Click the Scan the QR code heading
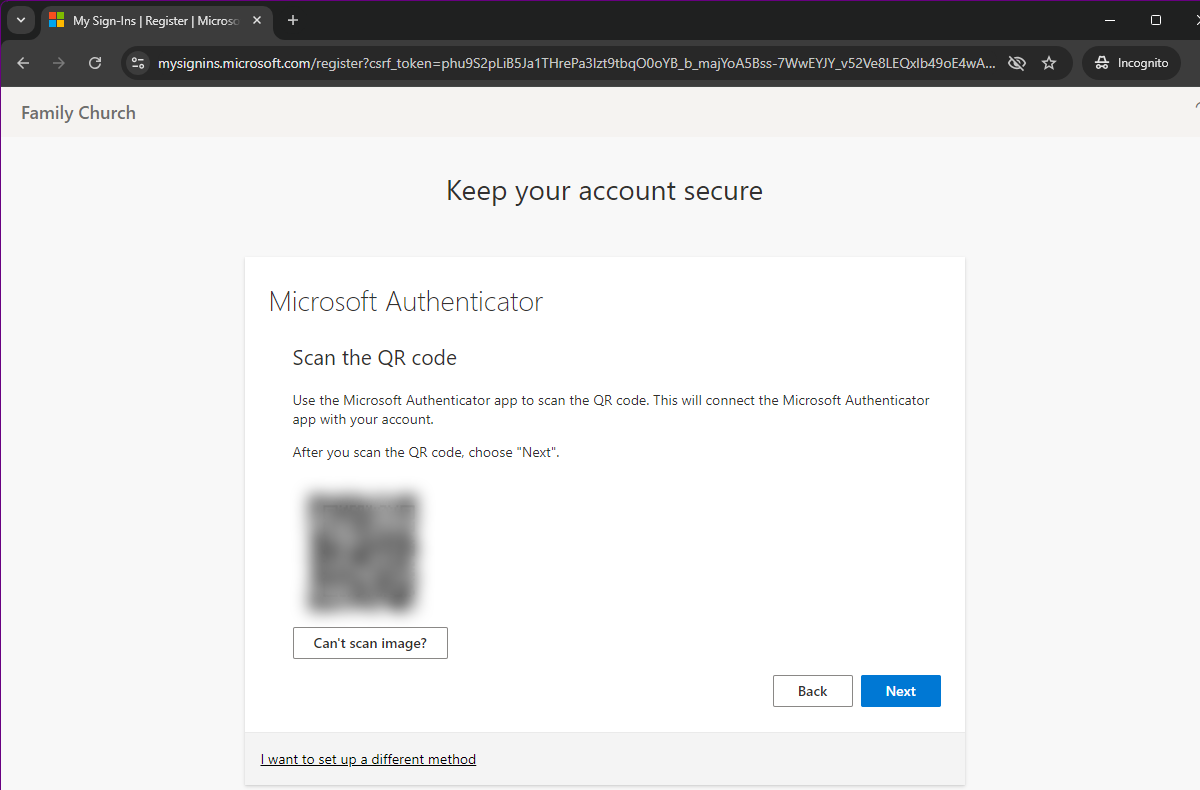Viewport: 1200px width, 790px height. coord(374,358)
